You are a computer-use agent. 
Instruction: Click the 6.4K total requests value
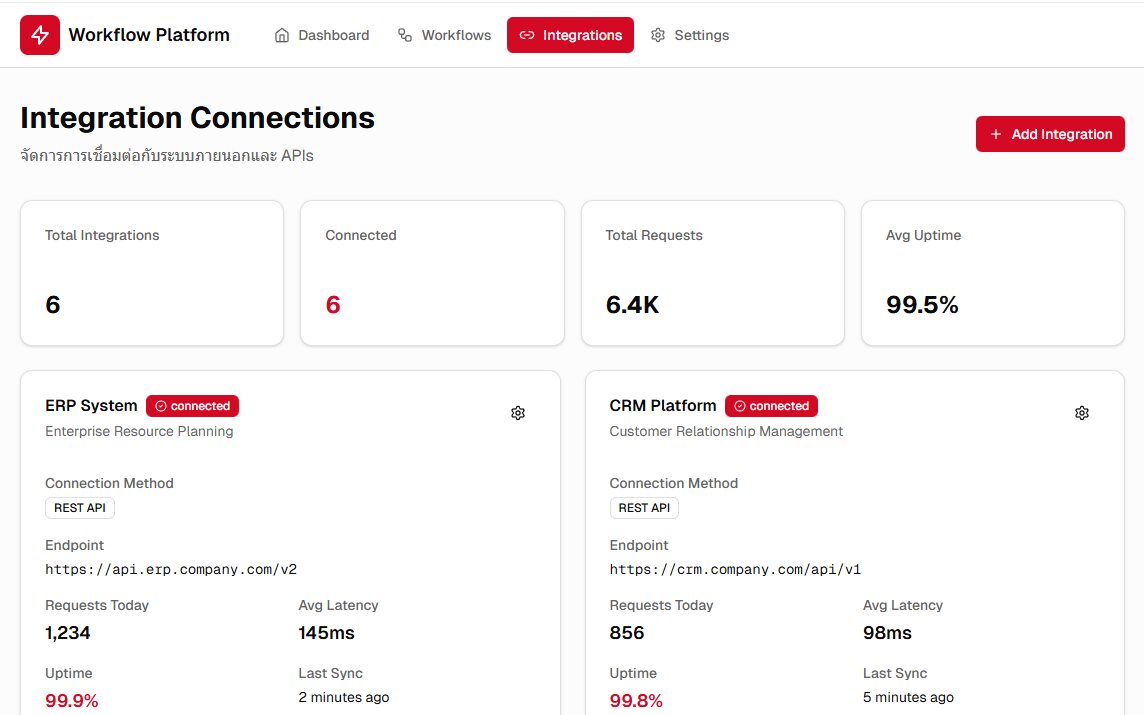click(x=633, y=304)
